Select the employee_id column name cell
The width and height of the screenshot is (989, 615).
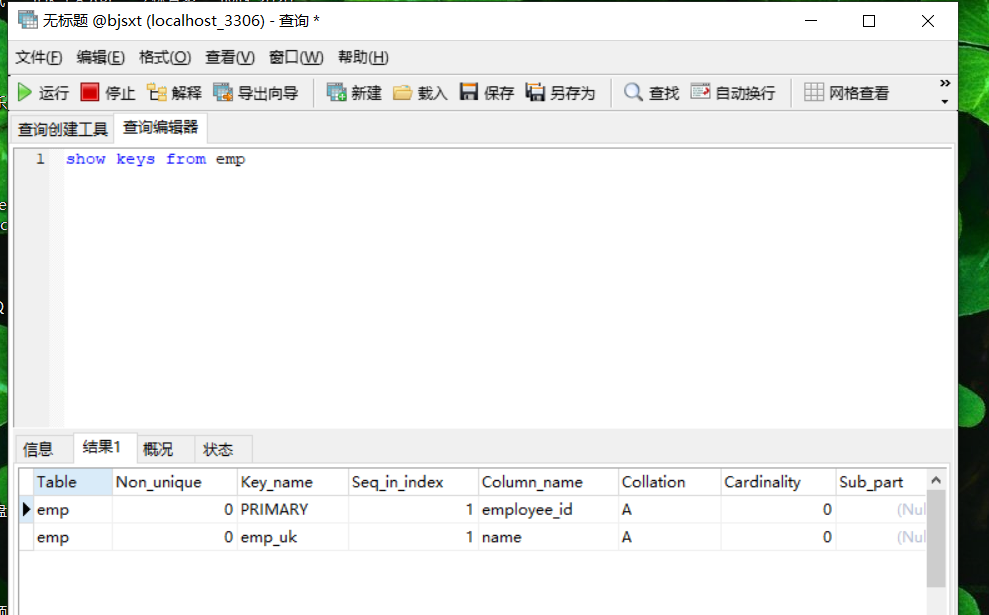548,510
